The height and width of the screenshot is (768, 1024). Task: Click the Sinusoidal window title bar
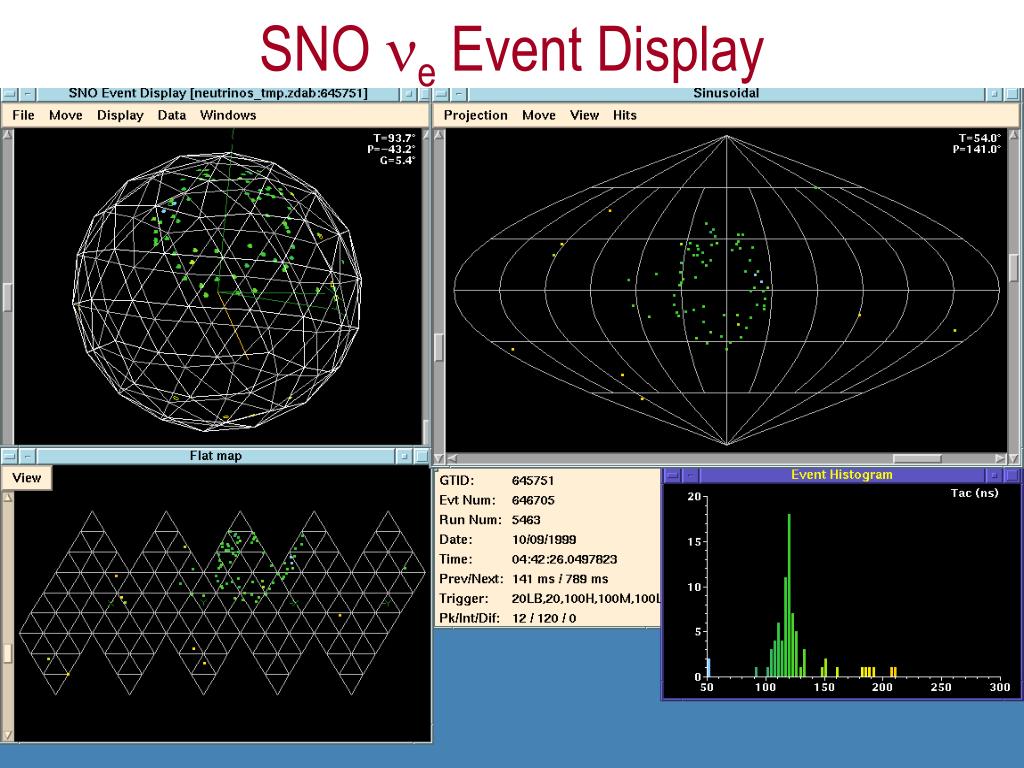pos(726,93)
